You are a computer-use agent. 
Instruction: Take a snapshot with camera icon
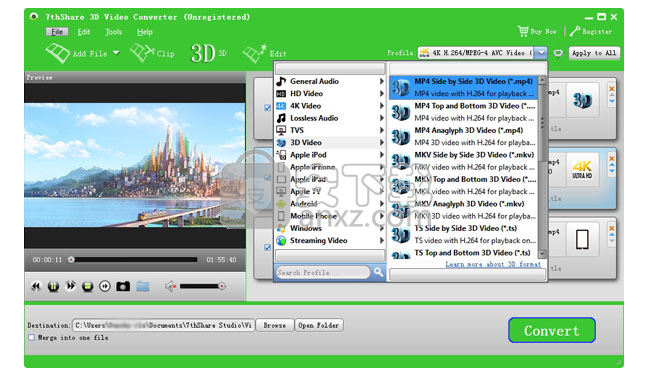123,286
